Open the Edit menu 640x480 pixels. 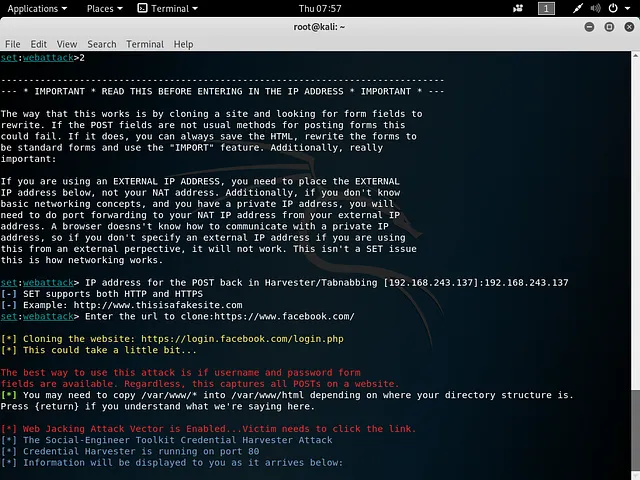tap(39, 44)
